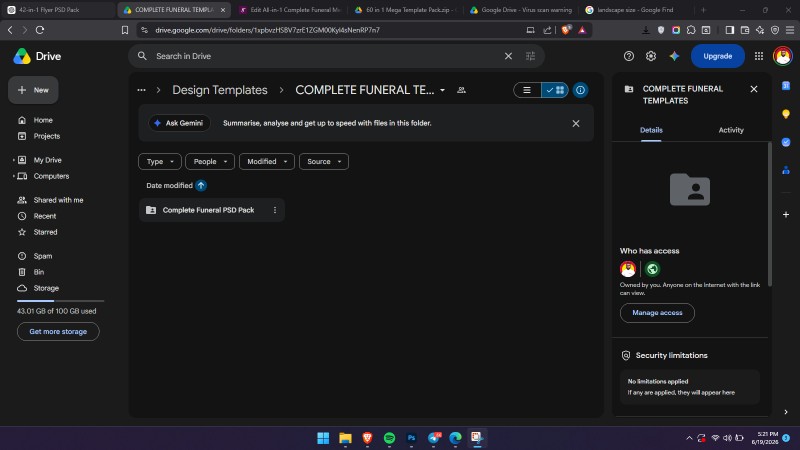Click the New button
Viewport: 800px width, 450px height.
33,90
